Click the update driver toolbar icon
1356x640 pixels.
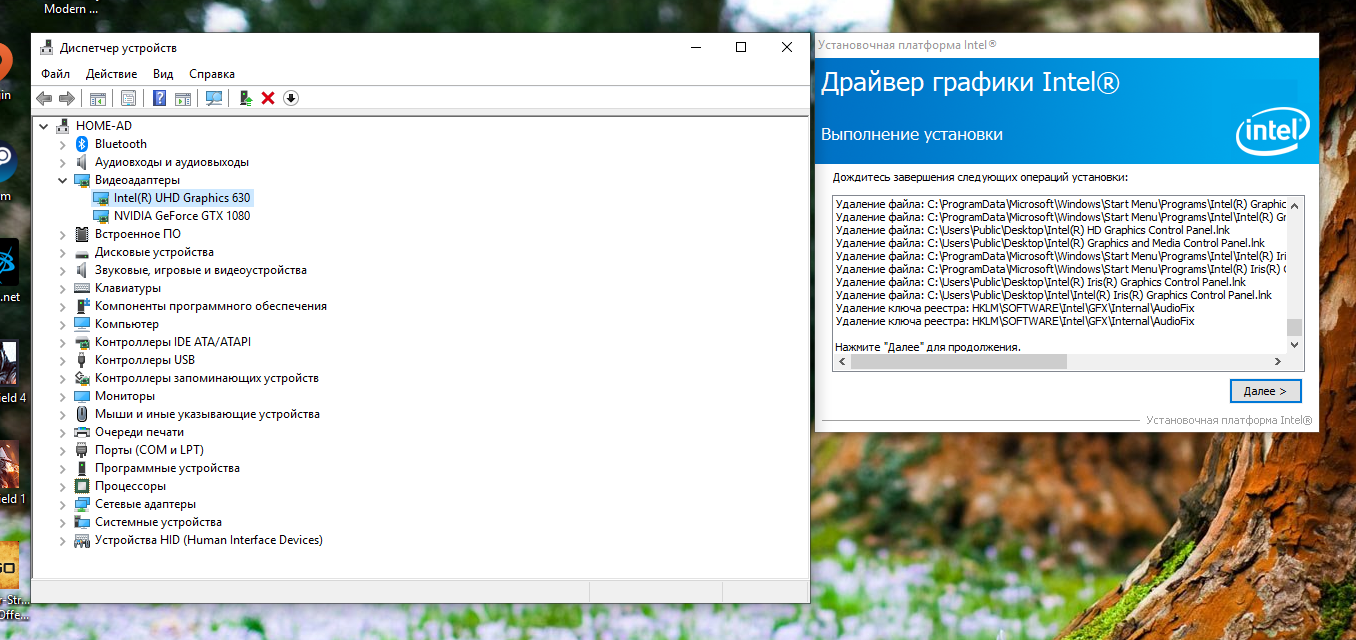click(x=245, y=98)
